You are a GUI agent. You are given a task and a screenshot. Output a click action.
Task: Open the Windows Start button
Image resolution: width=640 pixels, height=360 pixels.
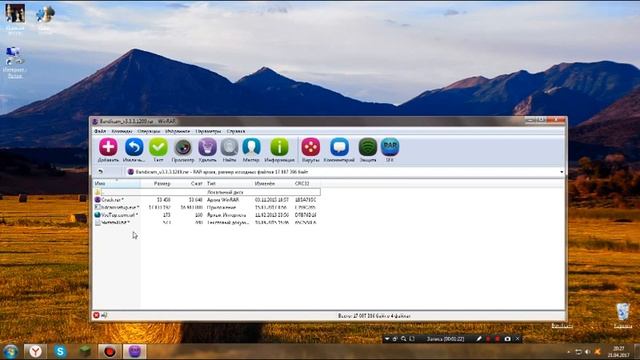point(11,351)
